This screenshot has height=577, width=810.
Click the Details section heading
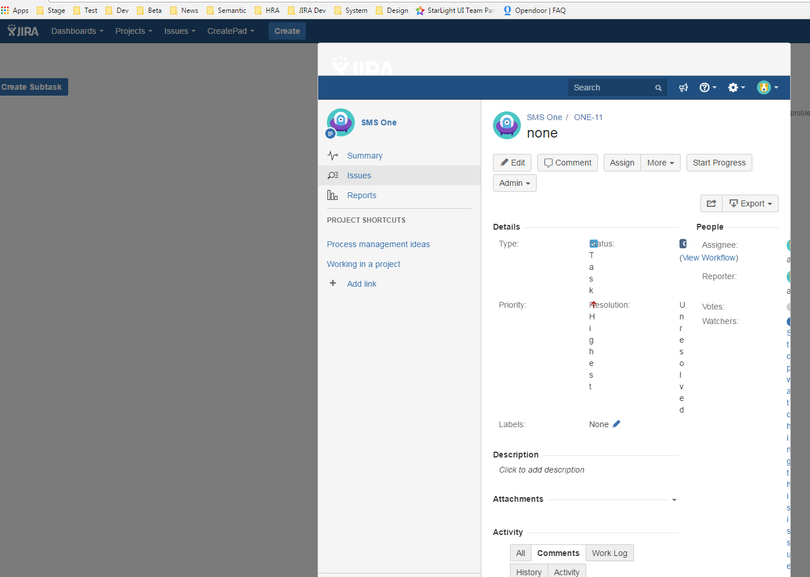click(x=506, y=227)
